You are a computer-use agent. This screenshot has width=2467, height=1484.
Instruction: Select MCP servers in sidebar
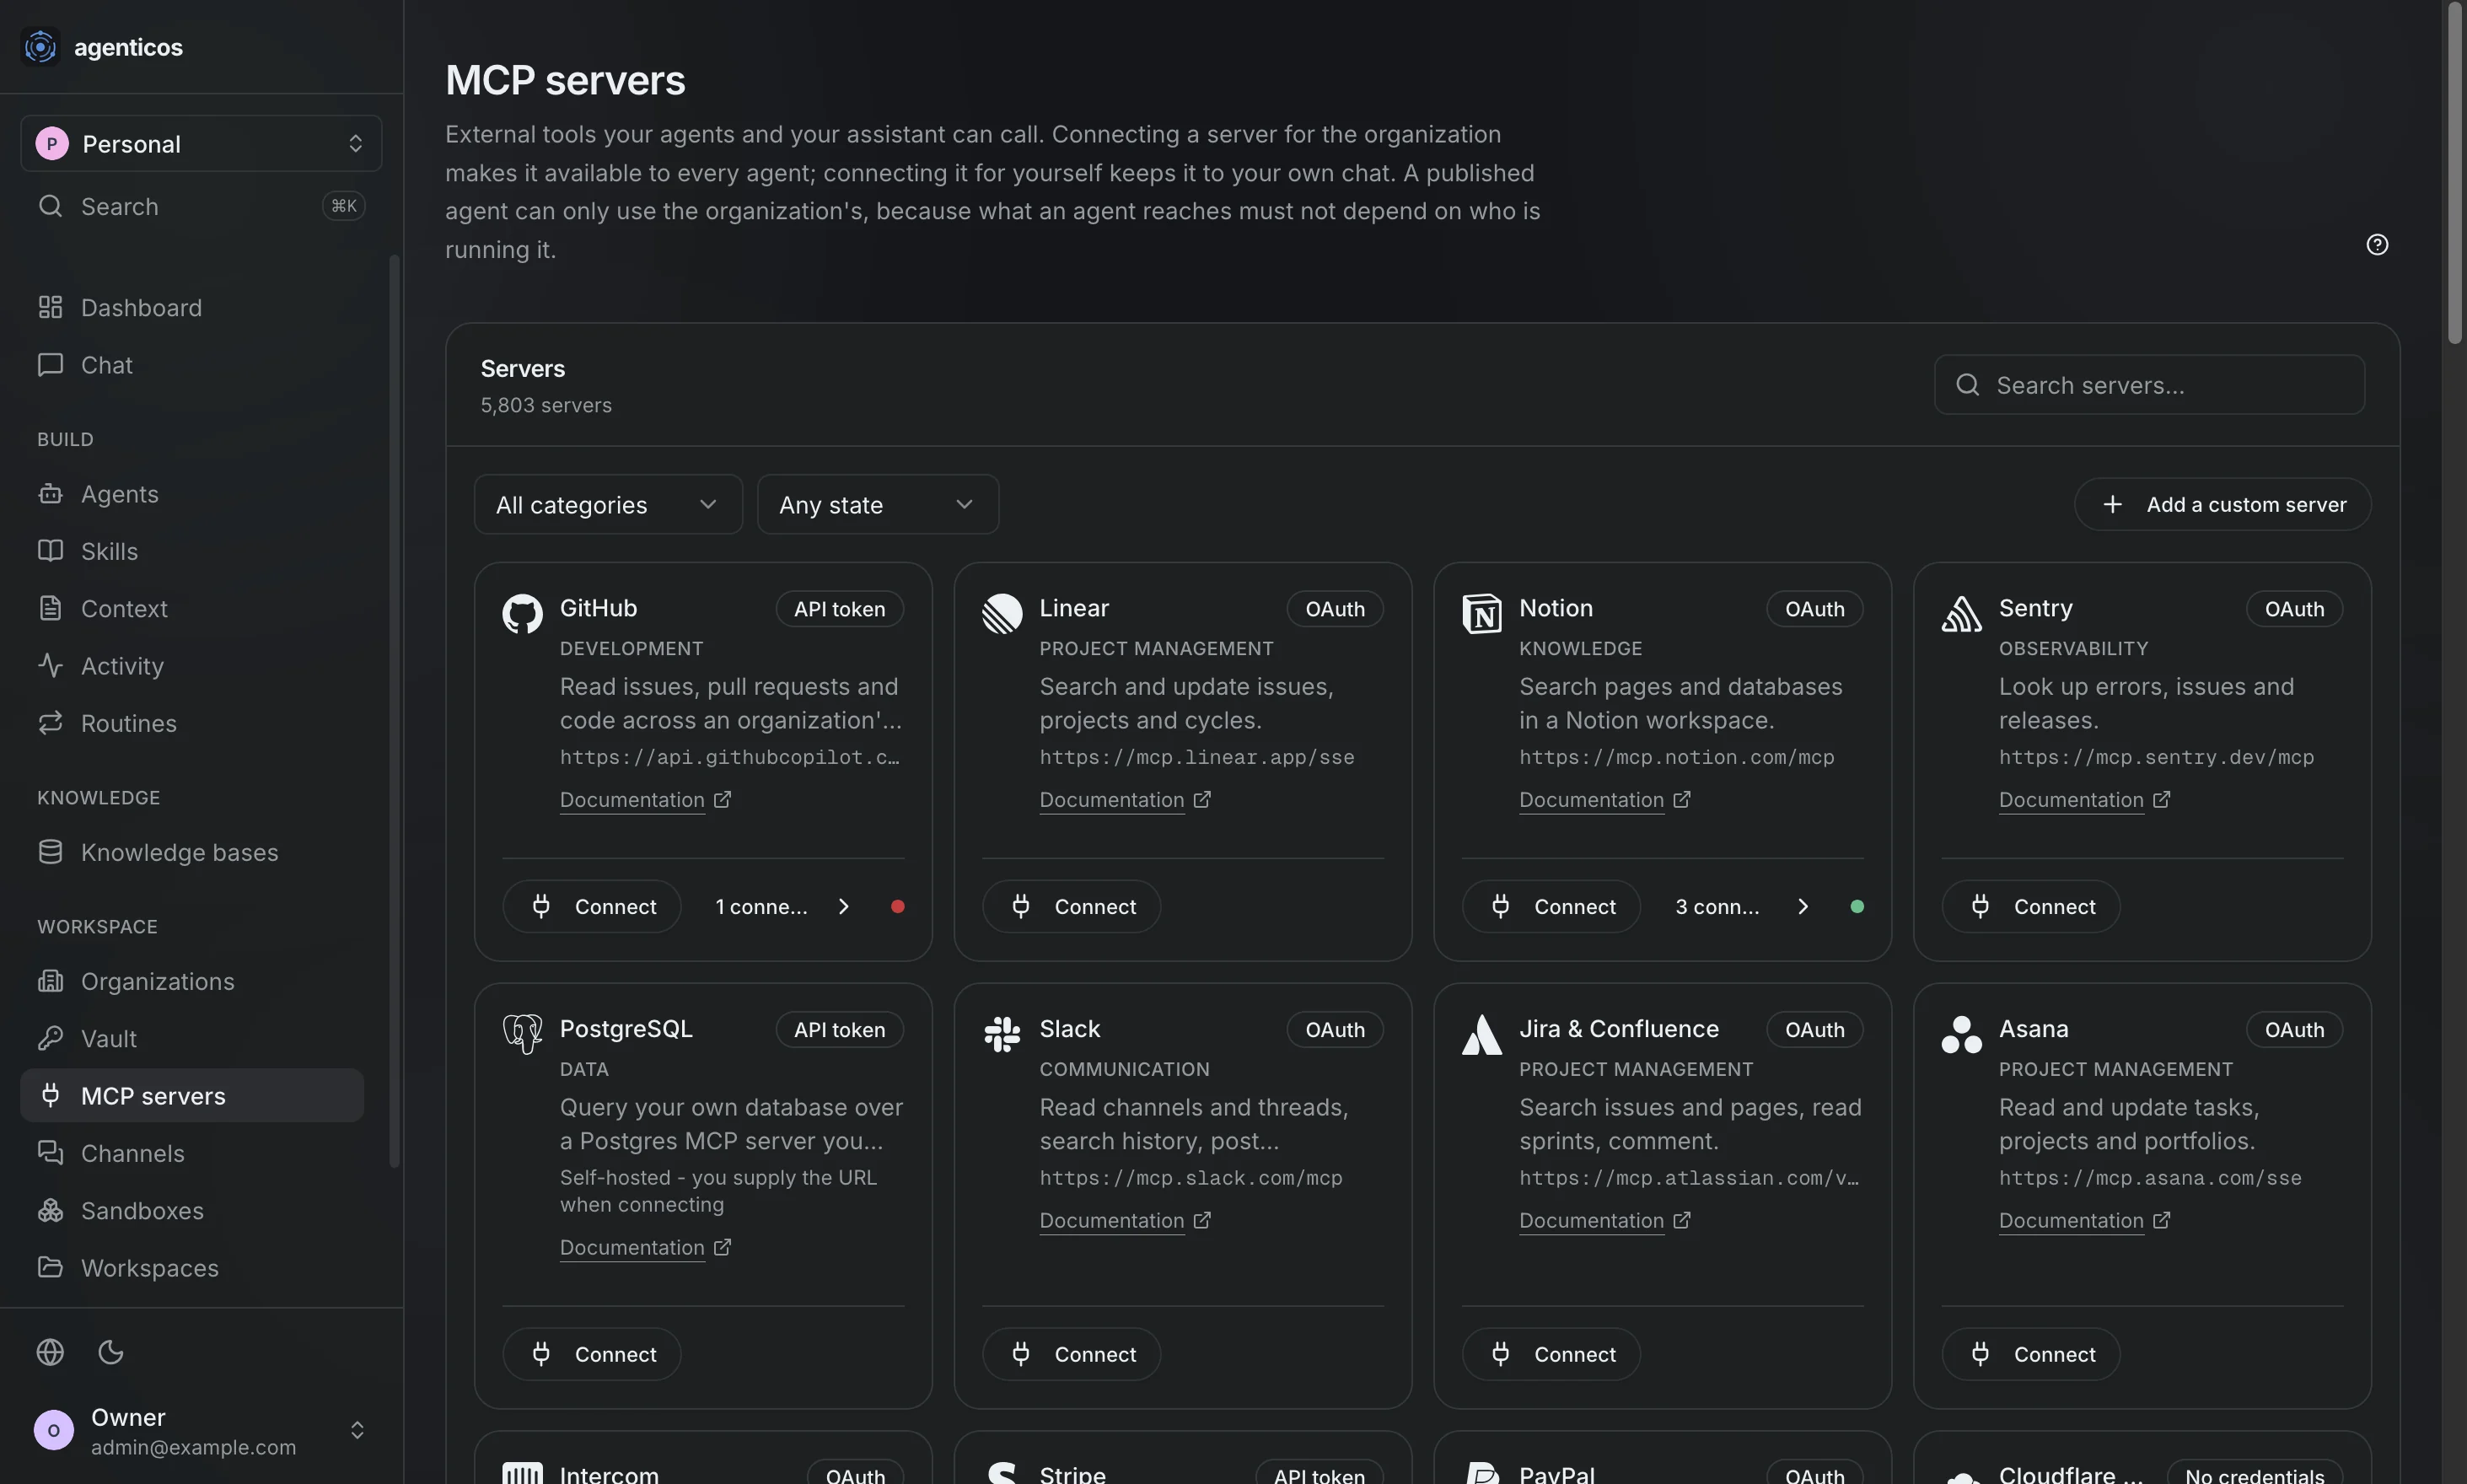[192, 1096]
